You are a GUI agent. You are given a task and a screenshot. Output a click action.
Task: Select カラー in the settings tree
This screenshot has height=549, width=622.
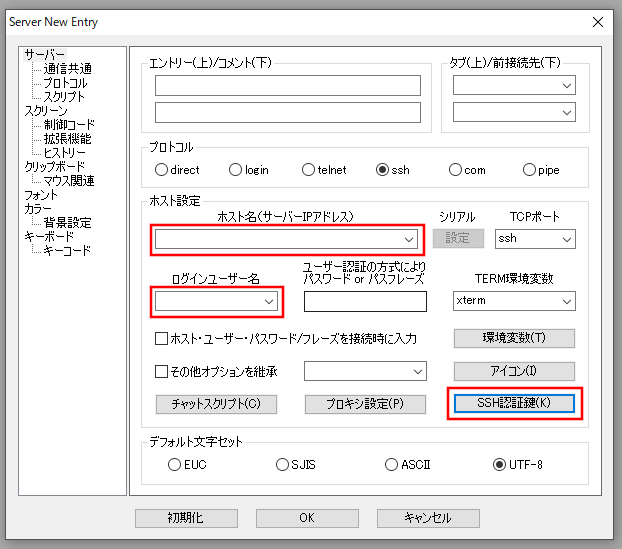pos(38,208)
